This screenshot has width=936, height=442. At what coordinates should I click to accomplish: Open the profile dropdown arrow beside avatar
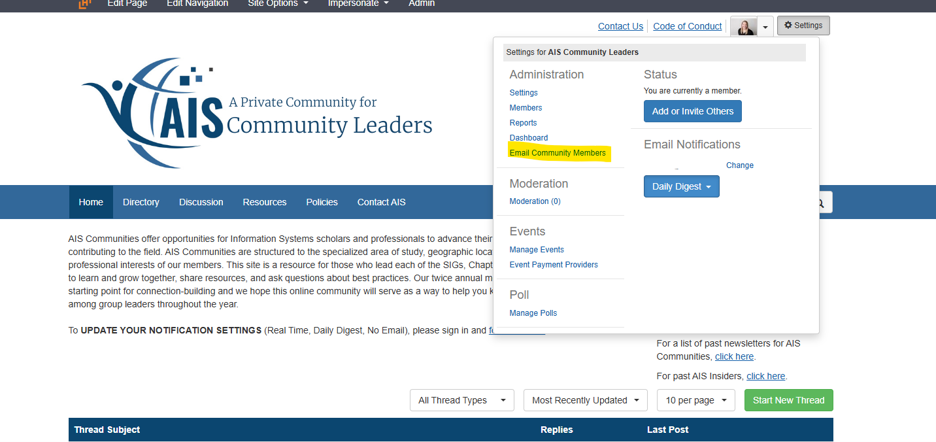coord(766,26)
